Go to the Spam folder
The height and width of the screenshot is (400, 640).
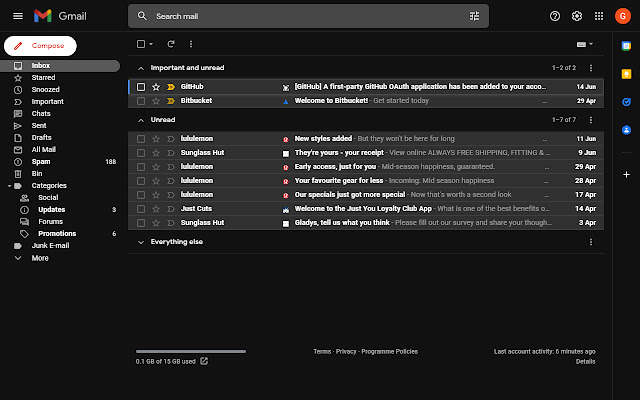coord(41,161)
